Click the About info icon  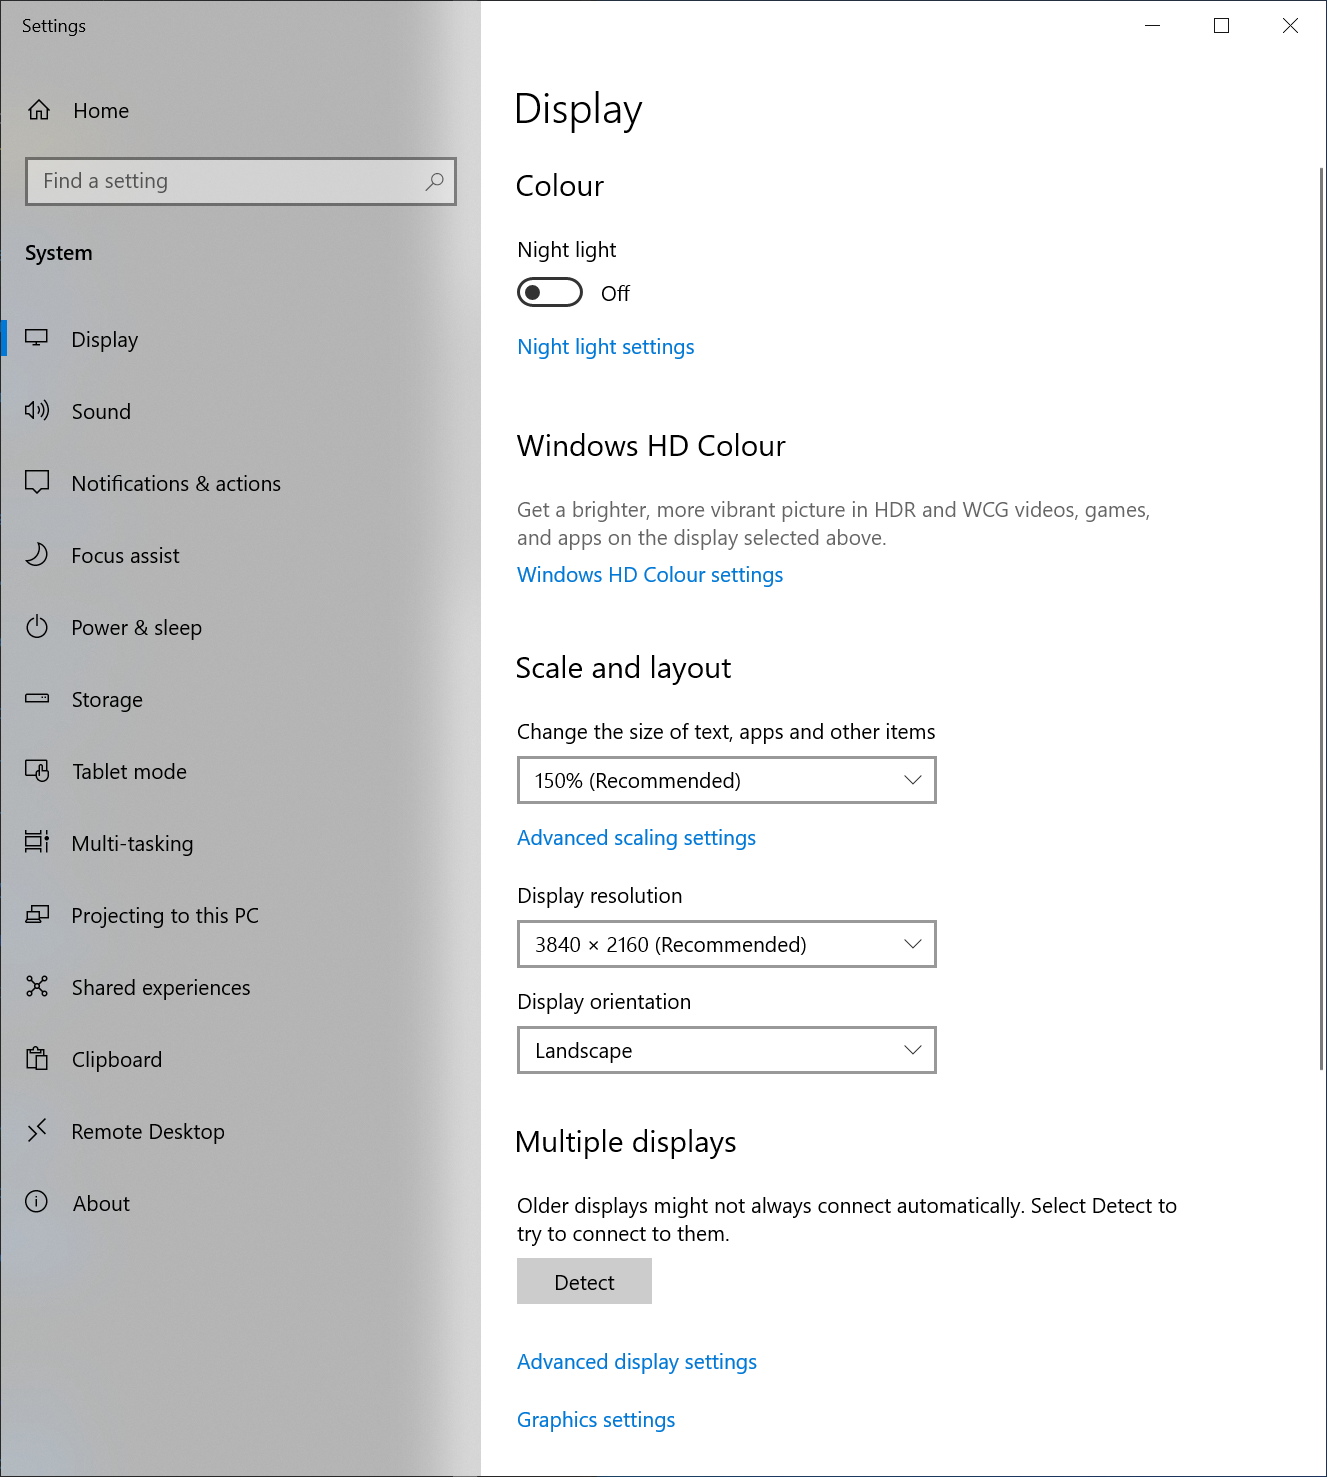point(37,1202)
